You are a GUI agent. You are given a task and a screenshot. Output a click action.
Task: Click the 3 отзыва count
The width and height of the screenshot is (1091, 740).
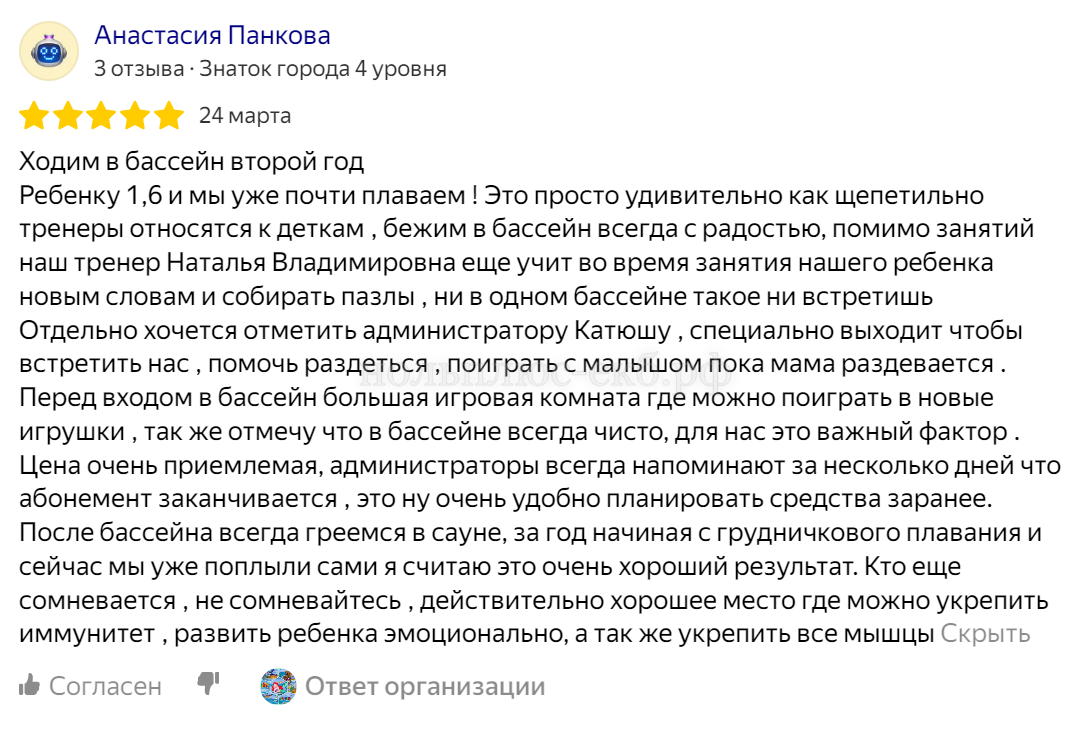tap(139, 69)
